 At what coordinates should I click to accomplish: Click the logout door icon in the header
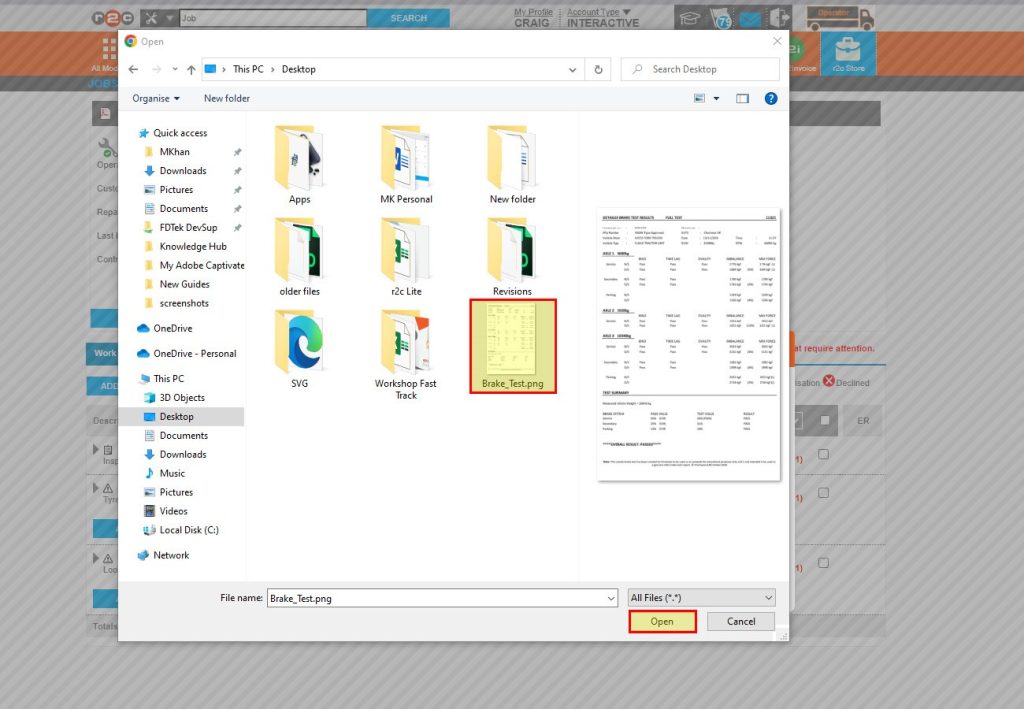[x=777, y=16]
